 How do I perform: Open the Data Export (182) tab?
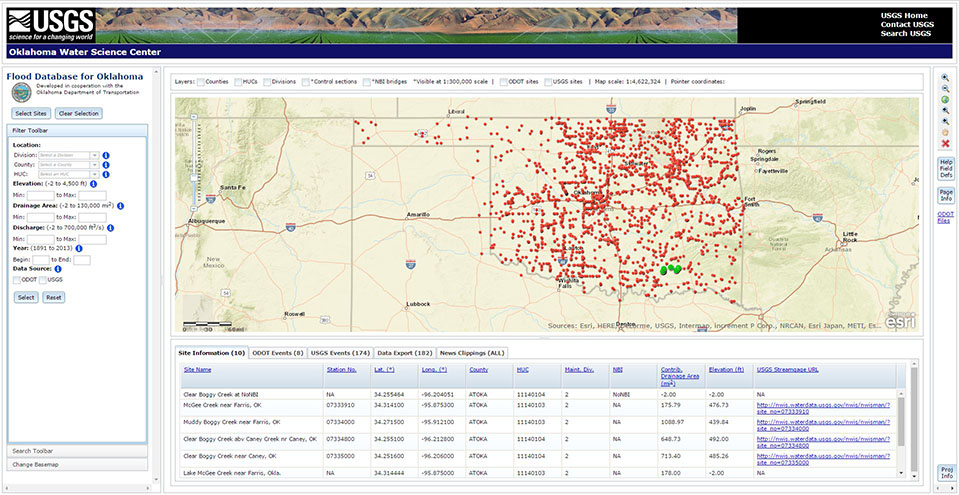[x=404, y=353]
